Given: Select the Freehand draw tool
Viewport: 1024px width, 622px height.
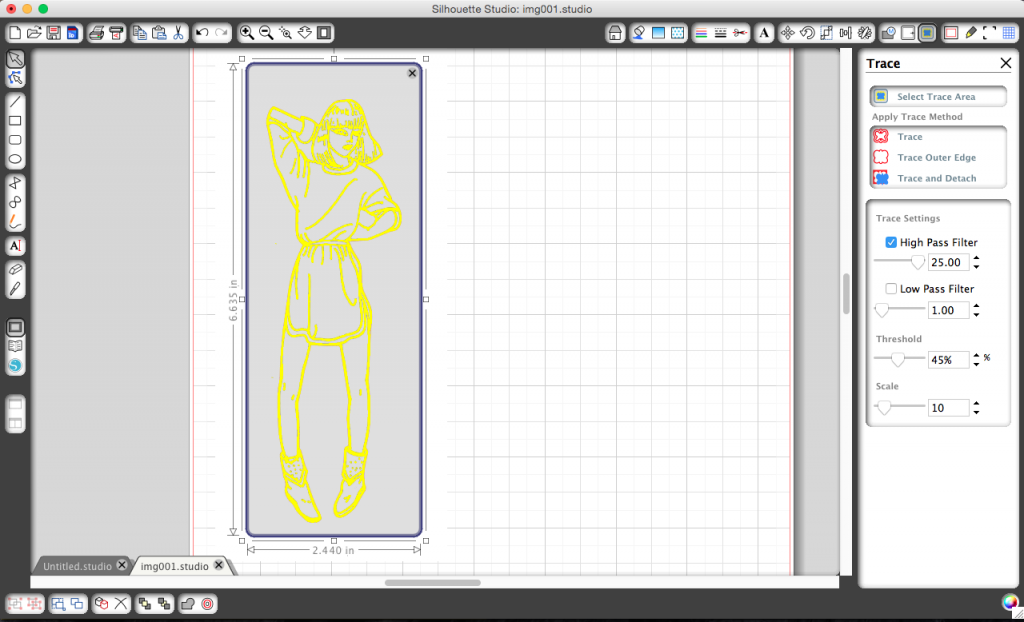Looking at the screenshot, I should tap(15, 221).
